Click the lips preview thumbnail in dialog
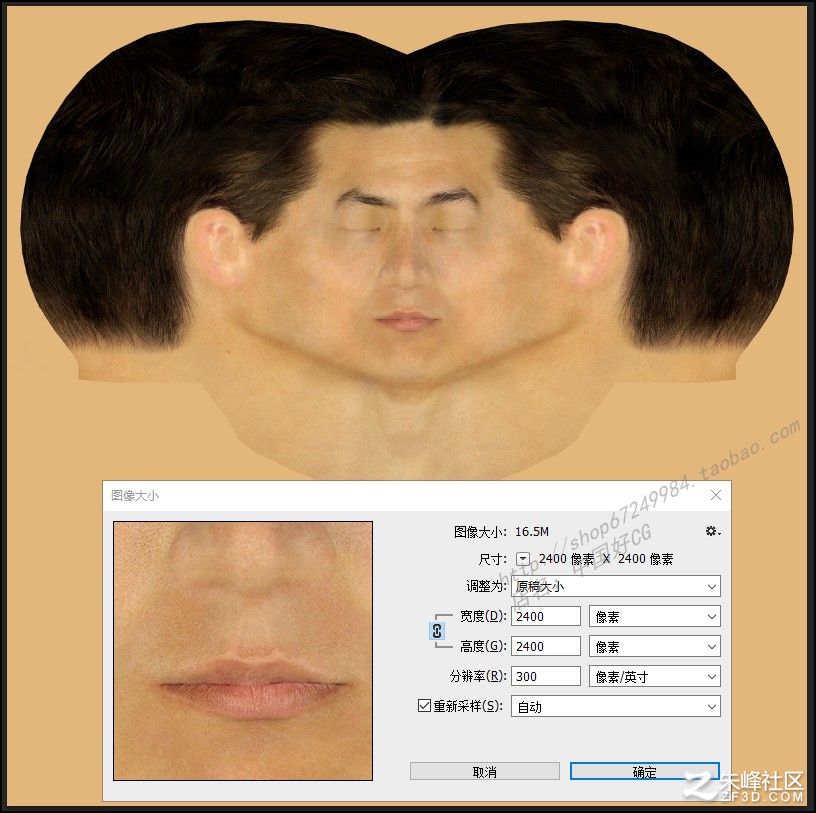816x813 pixels. pyautogui.click(x=243, y=651)
